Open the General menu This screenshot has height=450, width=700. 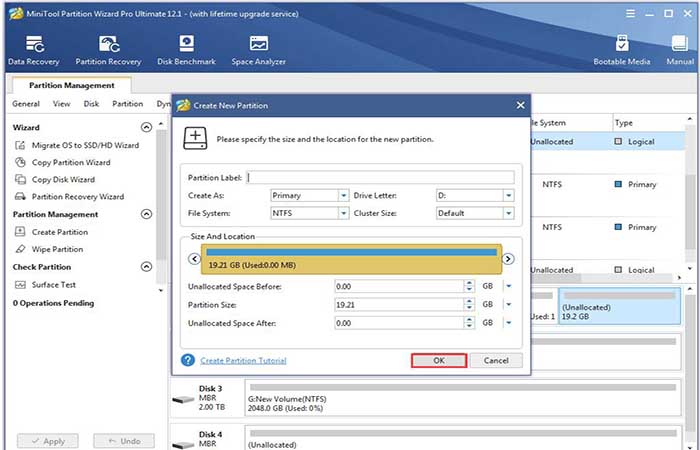26,104
